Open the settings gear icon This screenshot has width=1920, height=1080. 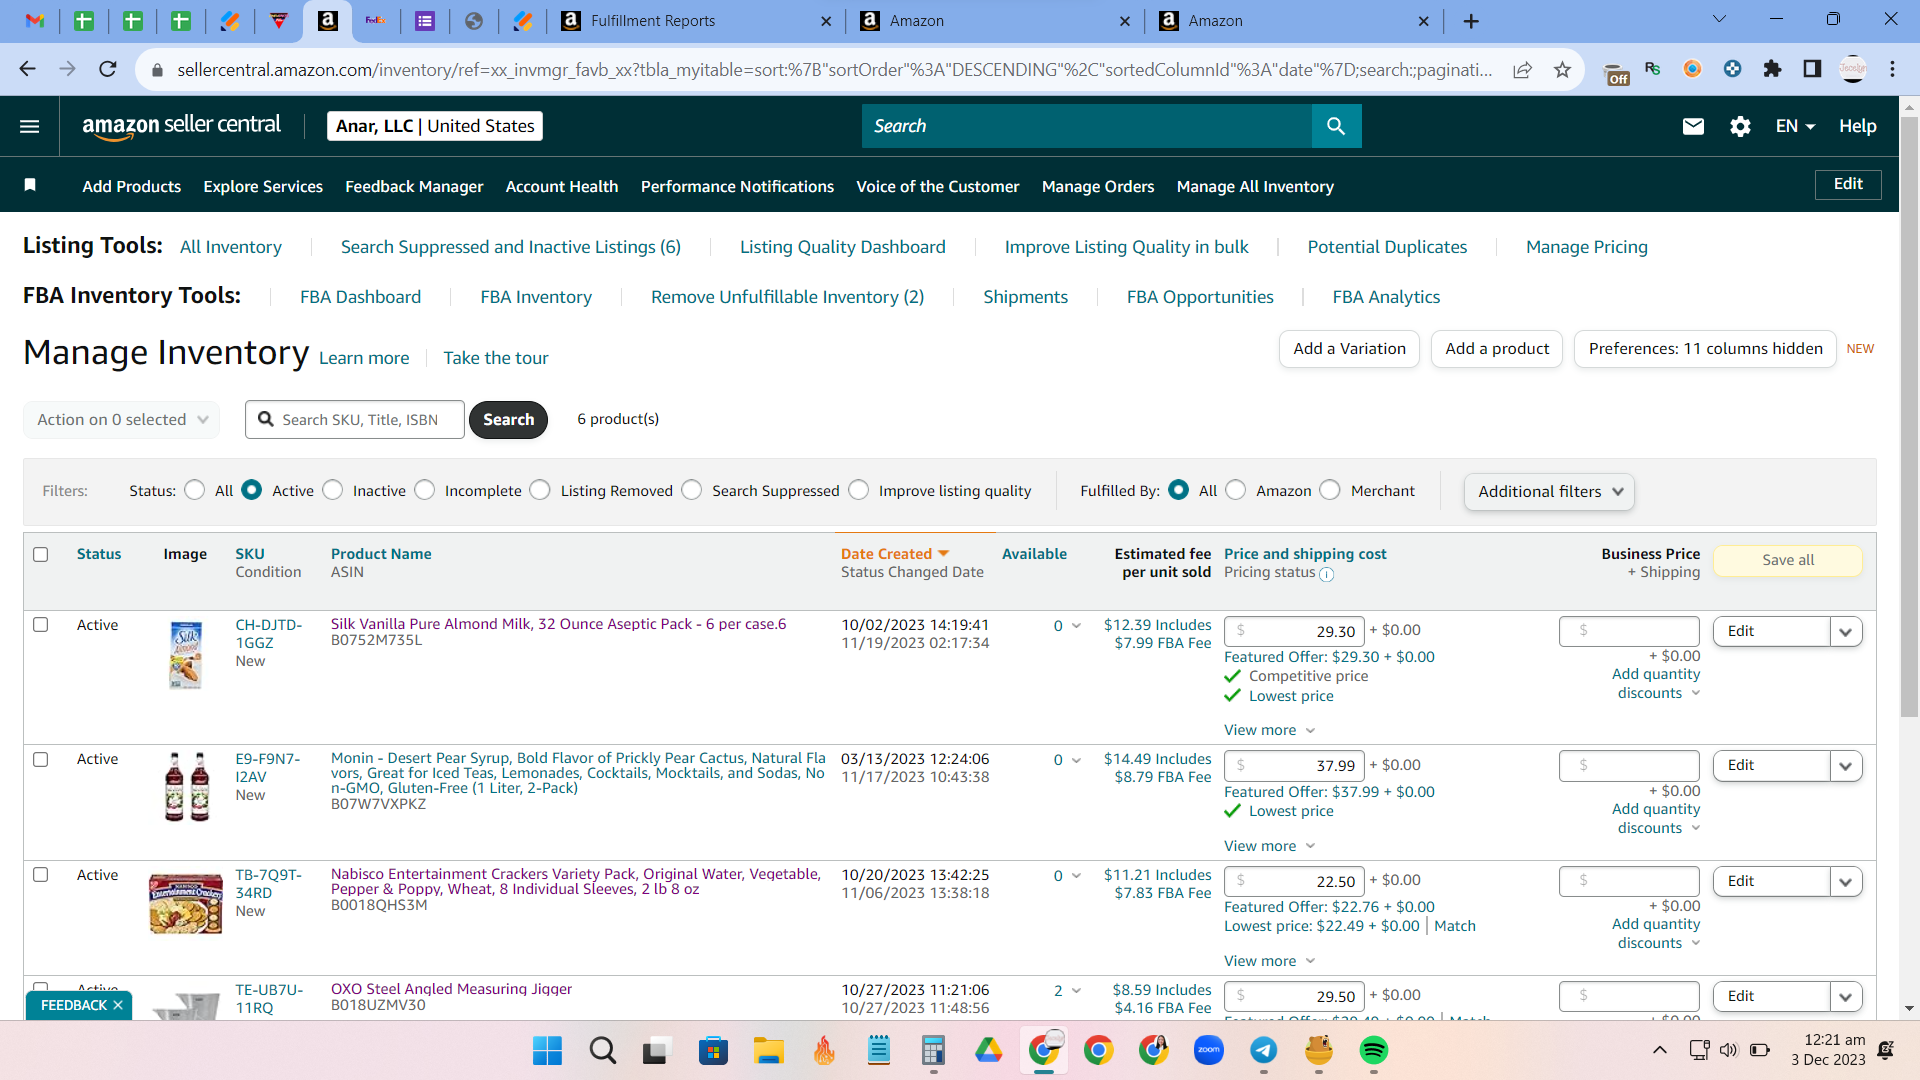(x=1741, y=126)
